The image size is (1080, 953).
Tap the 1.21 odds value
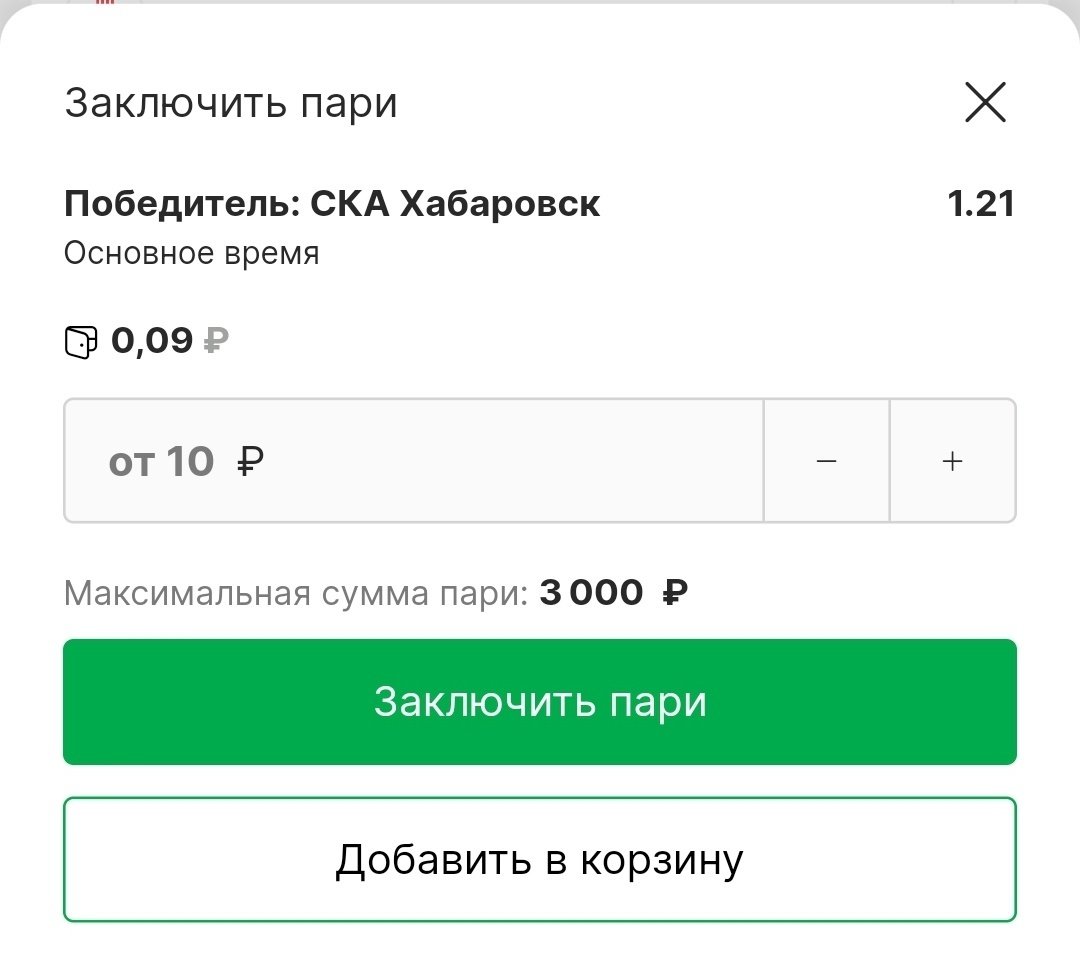pos(981,204)
